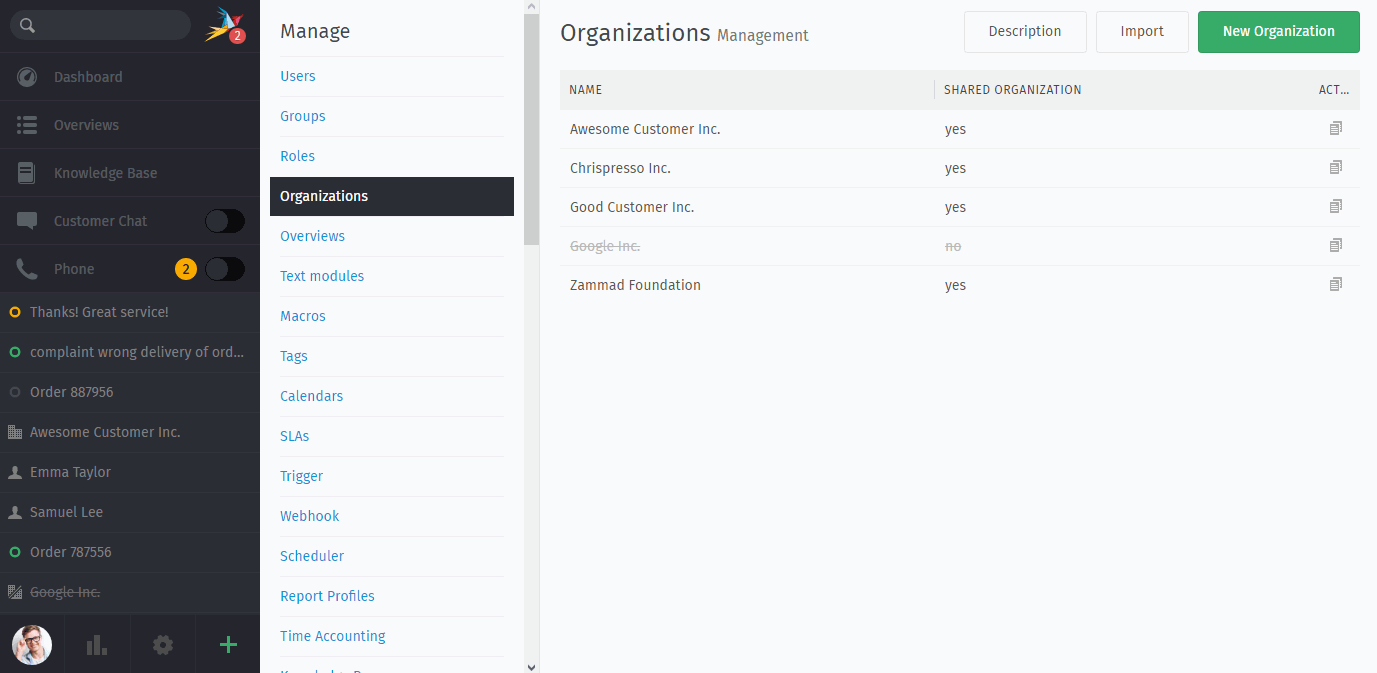The width and height of the screenshot is (1377, 673).
Task: Open Zammad Foundation table row
Action: 960,285
